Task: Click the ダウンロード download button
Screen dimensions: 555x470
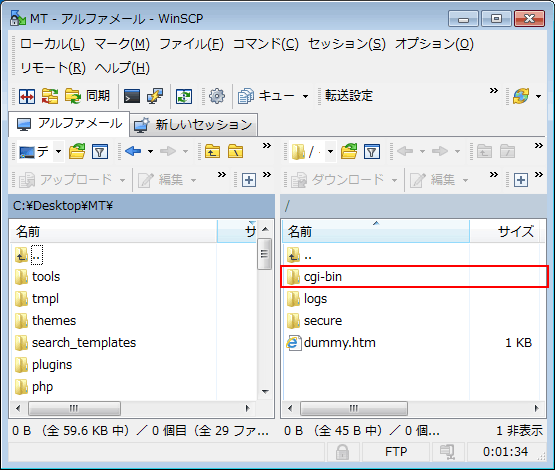Action: (x=338, y=180)
